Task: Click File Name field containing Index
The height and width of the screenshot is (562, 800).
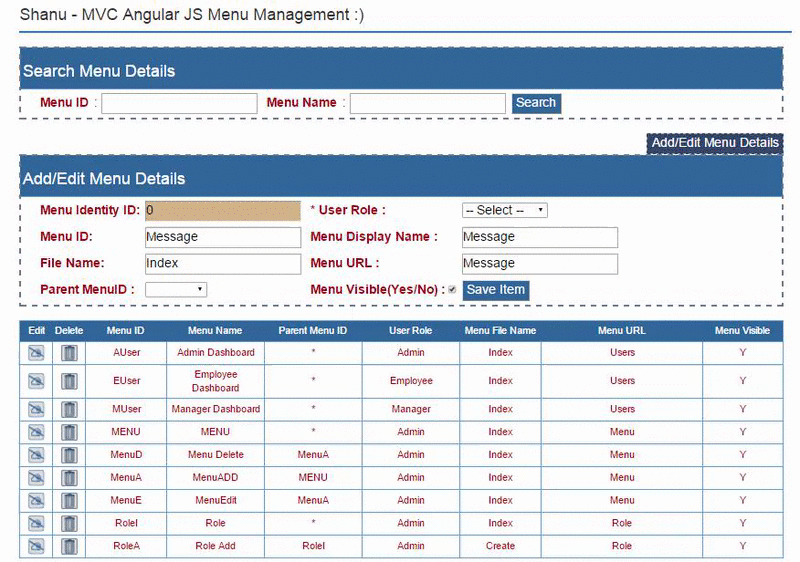Action: (223, 264)
